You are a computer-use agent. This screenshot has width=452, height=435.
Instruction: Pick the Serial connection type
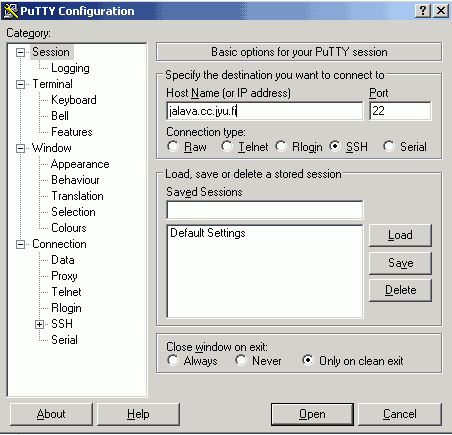389,146
